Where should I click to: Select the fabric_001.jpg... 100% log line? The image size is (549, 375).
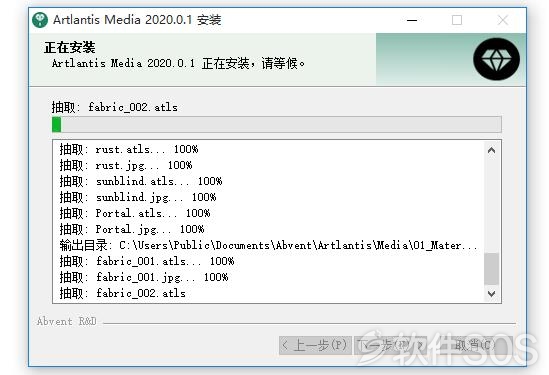(x=144, y=277)
